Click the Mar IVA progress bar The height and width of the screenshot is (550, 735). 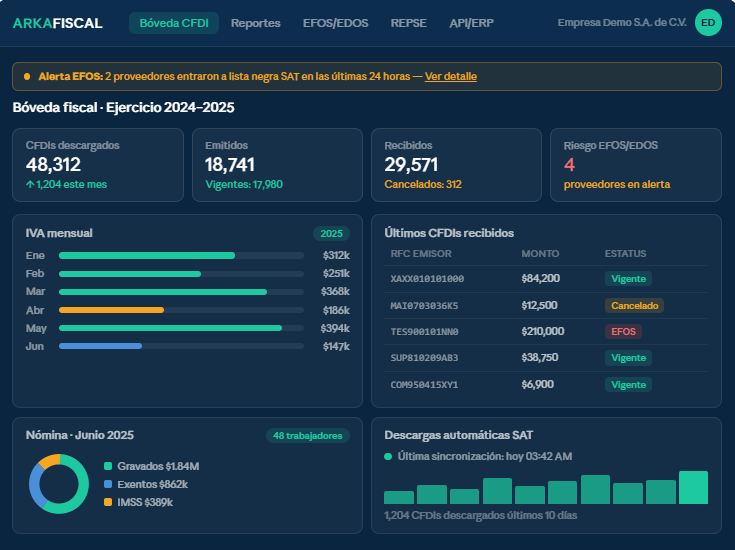click(x=181, y=292)
